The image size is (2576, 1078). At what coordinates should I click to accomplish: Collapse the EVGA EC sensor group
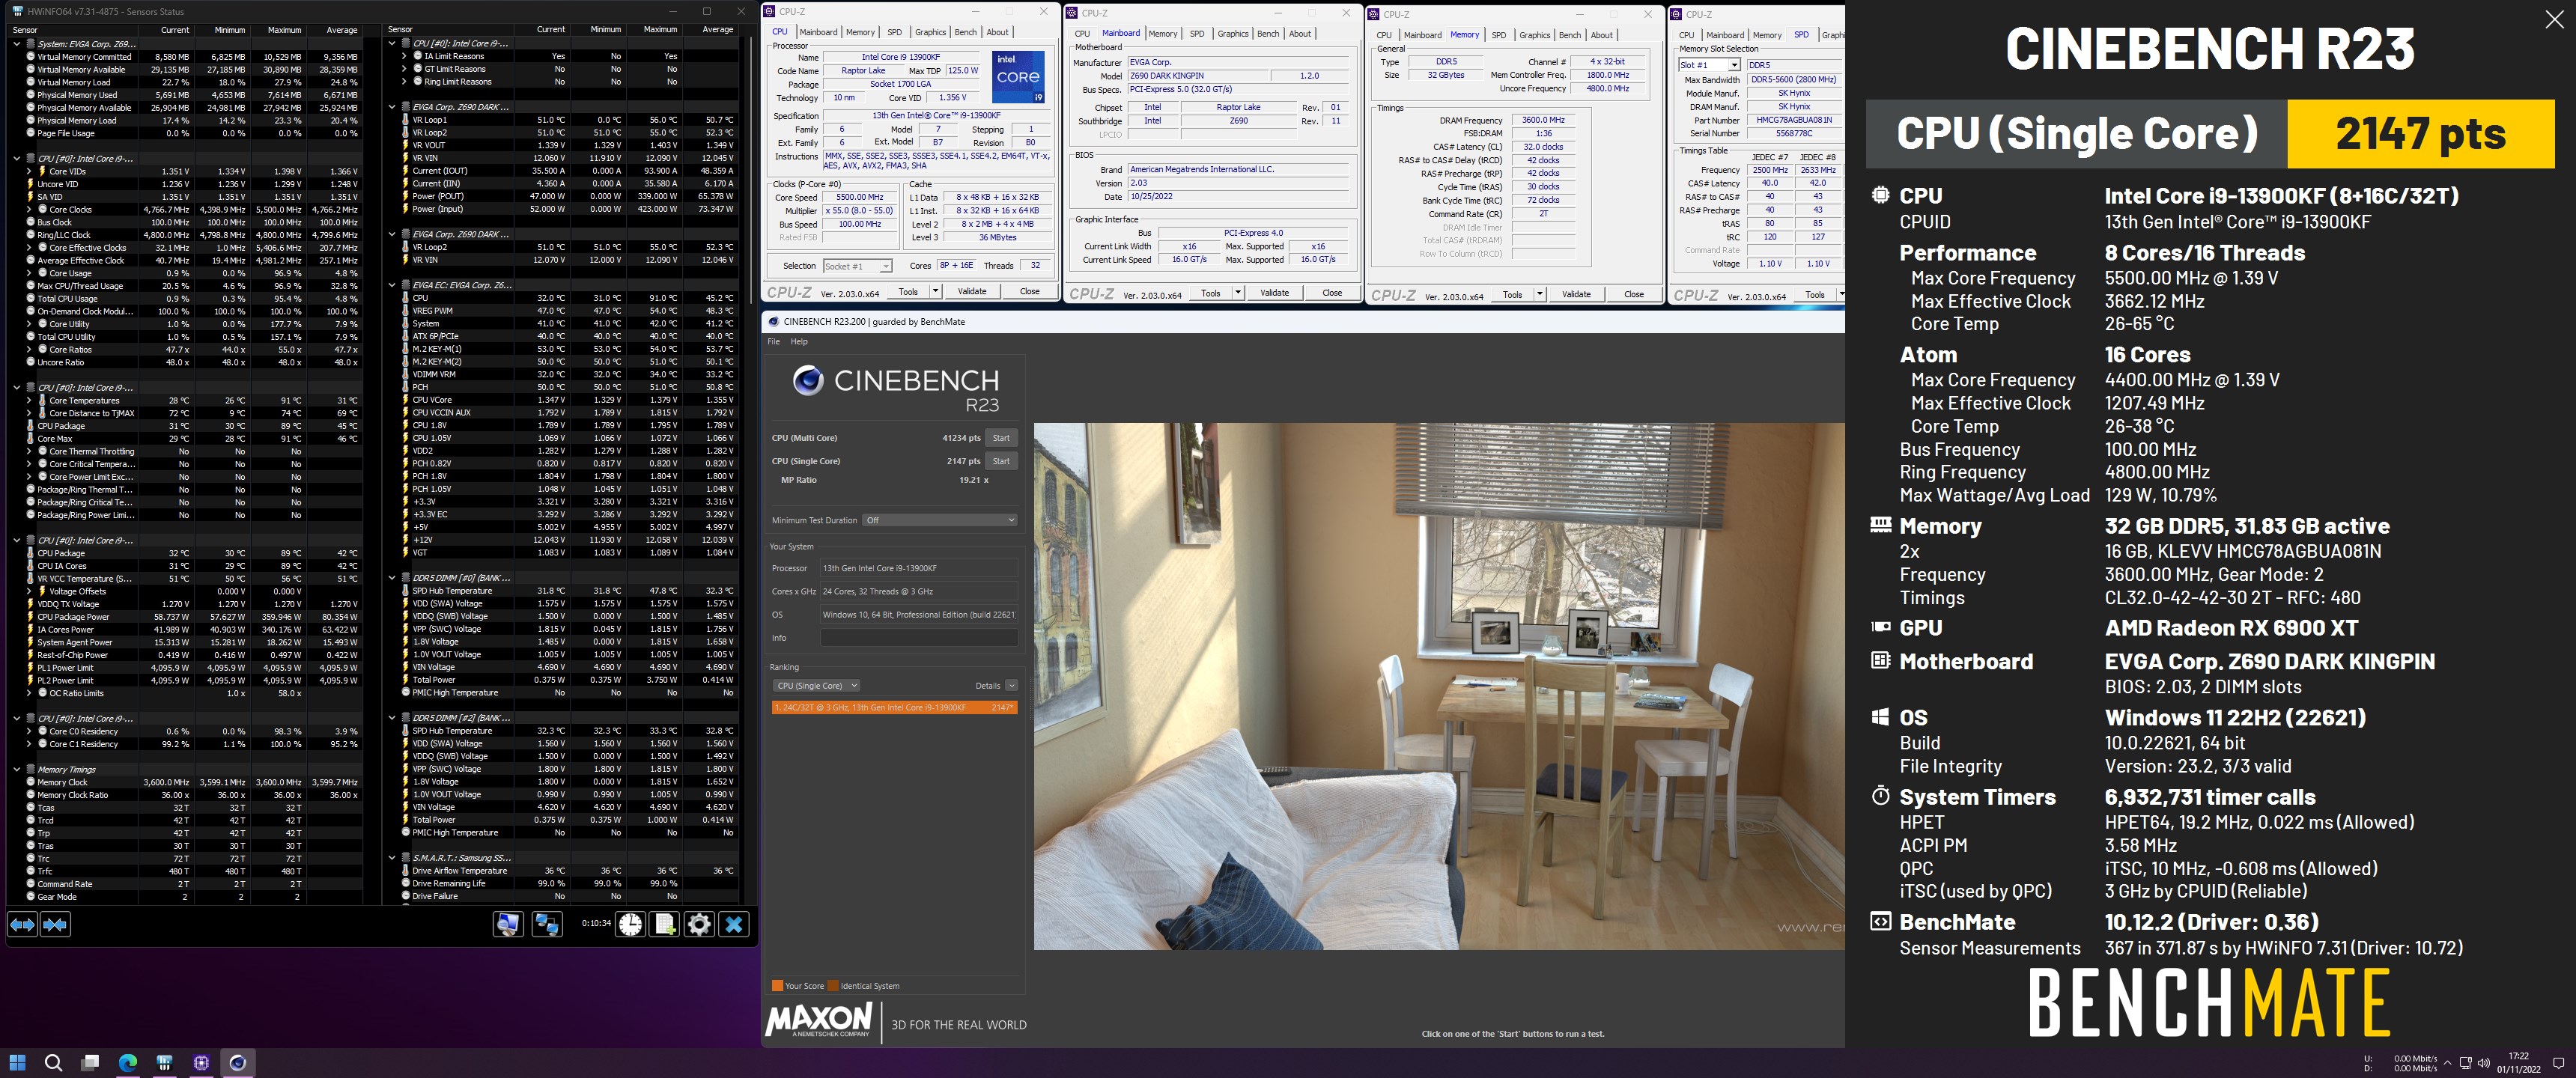(x=392, y=285)
